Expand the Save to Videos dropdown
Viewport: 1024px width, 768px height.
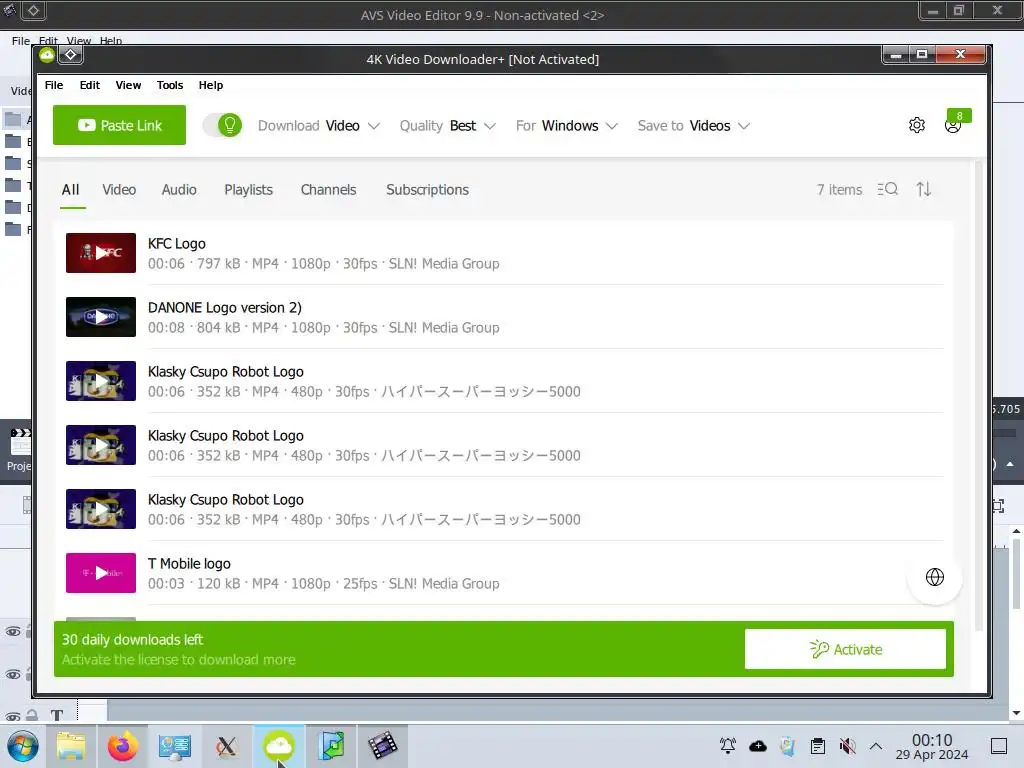694,125
